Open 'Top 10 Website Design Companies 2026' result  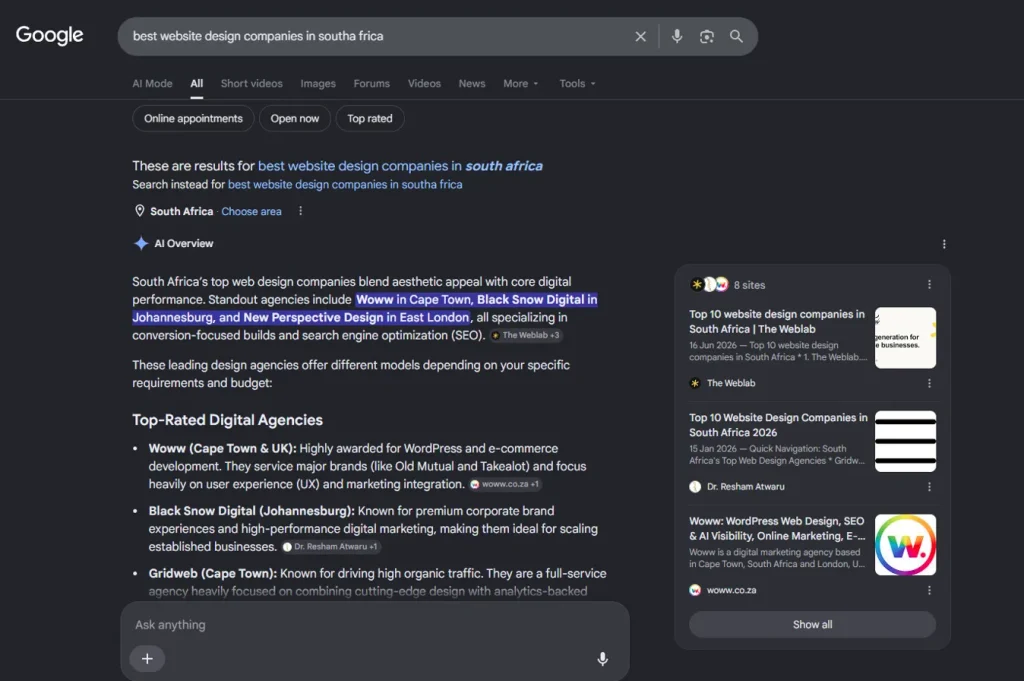pos(778,425)
